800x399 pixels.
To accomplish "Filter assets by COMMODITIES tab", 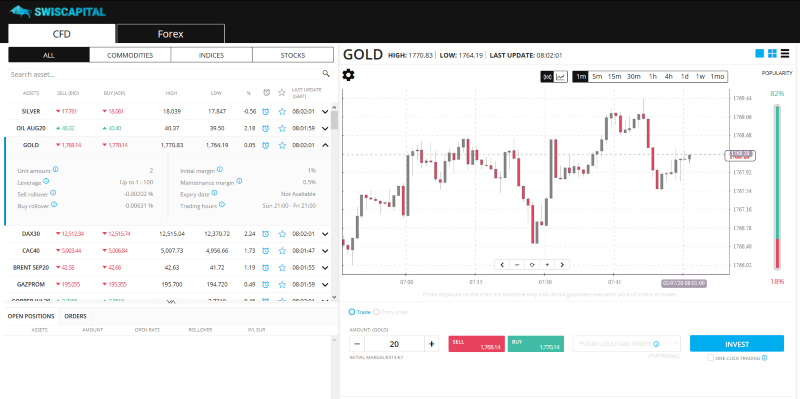I will (130, 55).
